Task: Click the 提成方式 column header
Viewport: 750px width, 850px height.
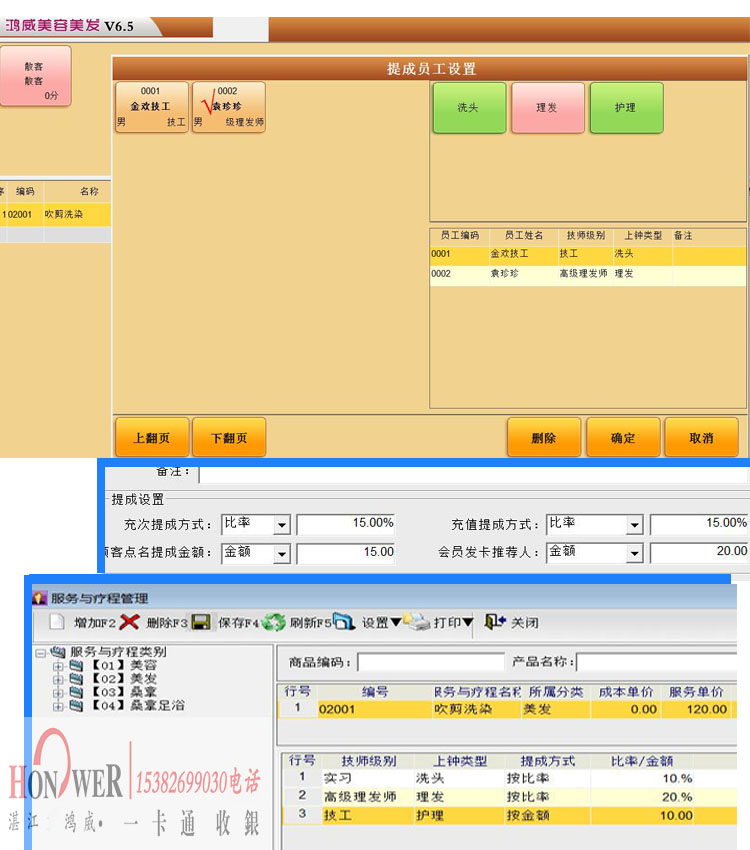Action: click(x=547, y=761)
